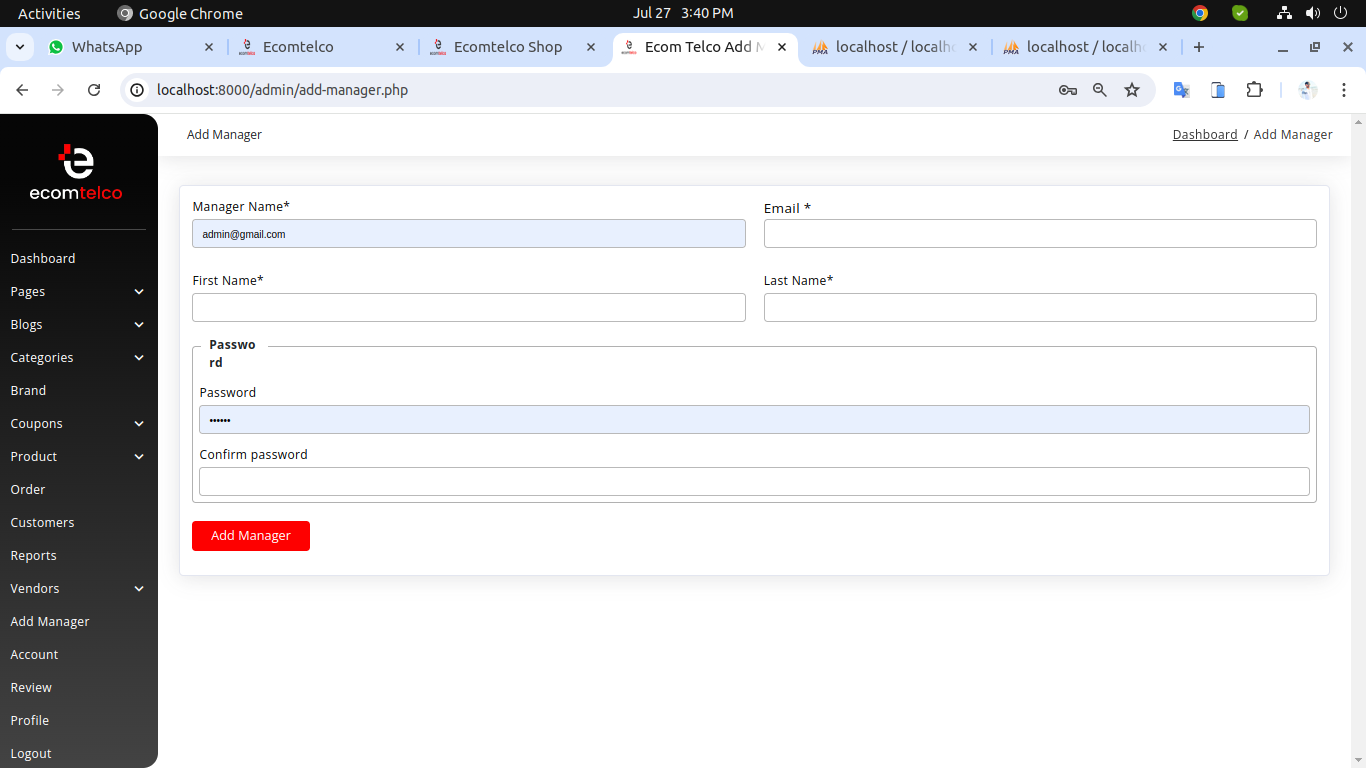
Task: Close the Ecom Telco Add Manager tab
Action: click(782, 47)
